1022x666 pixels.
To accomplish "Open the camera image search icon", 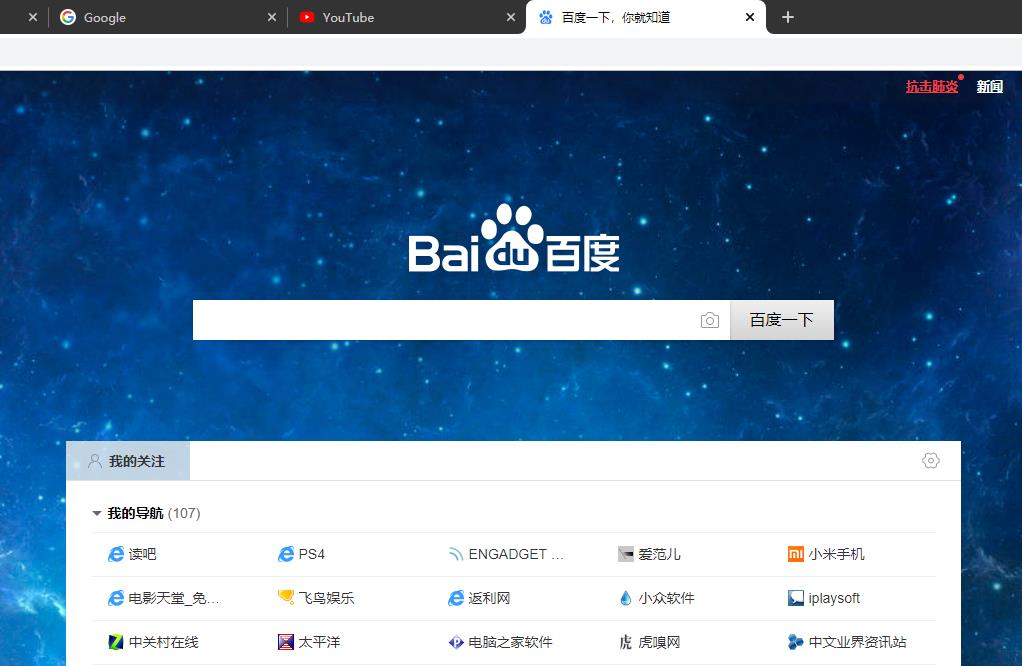I will click(710, 320).
